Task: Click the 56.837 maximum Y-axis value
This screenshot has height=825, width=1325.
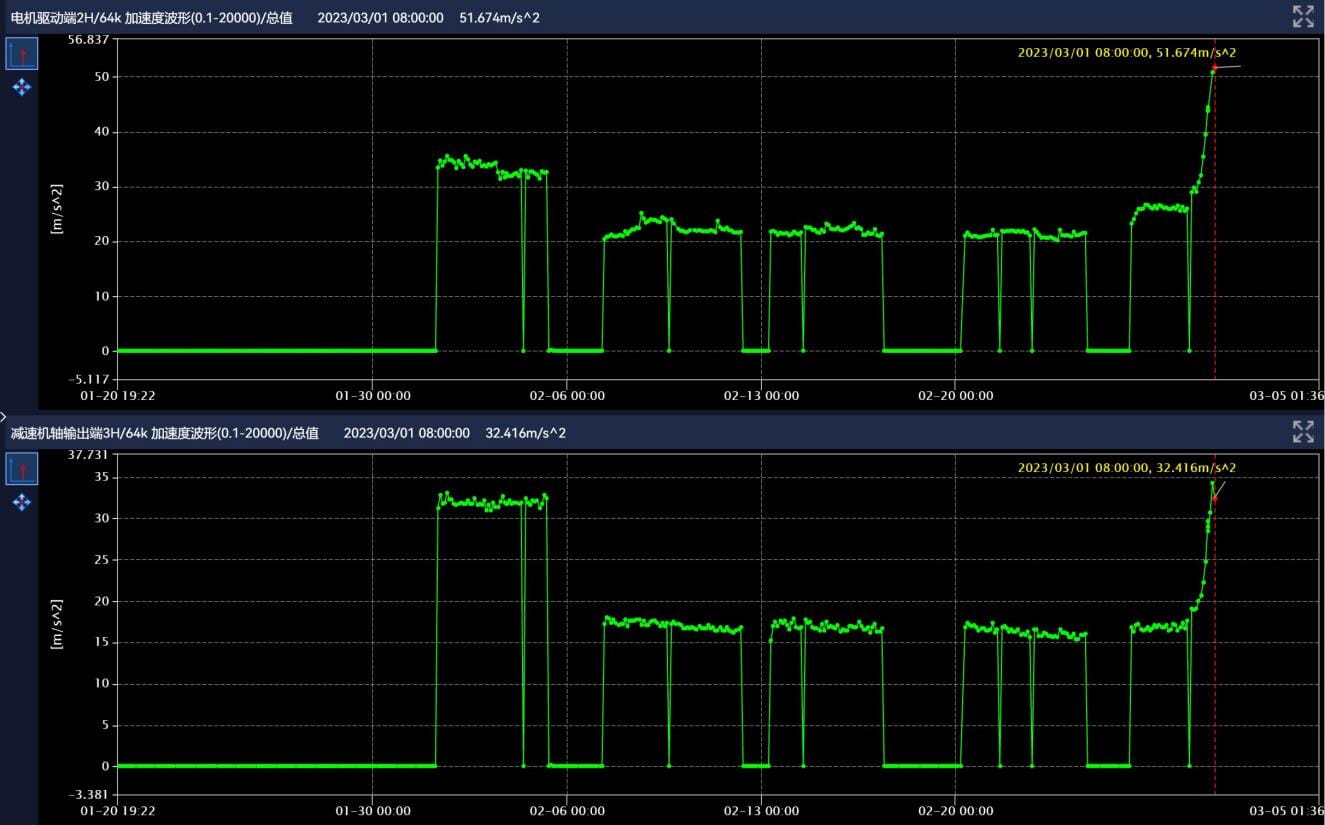Action: (88, 40)
